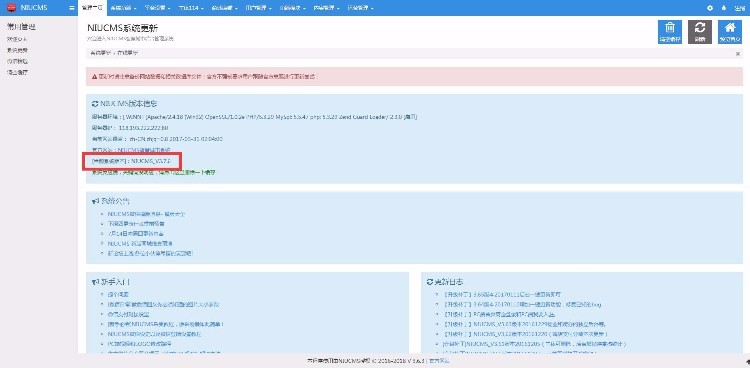The width and height of the screenshot is (750, 368).
Task: Click the refresh icon beside 更新日志 heading
Action: click(x=430, y=282)
